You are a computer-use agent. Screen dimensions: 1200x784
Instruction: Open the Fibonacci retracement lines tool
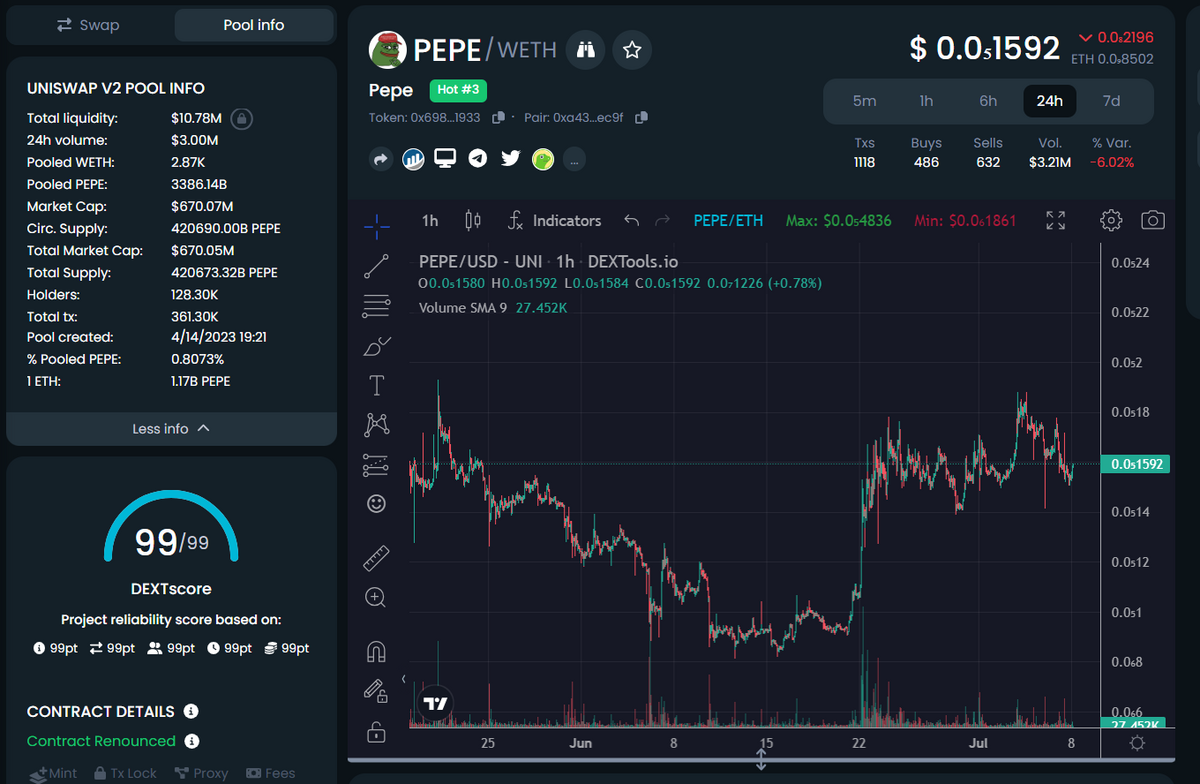[x=377, y=306]
